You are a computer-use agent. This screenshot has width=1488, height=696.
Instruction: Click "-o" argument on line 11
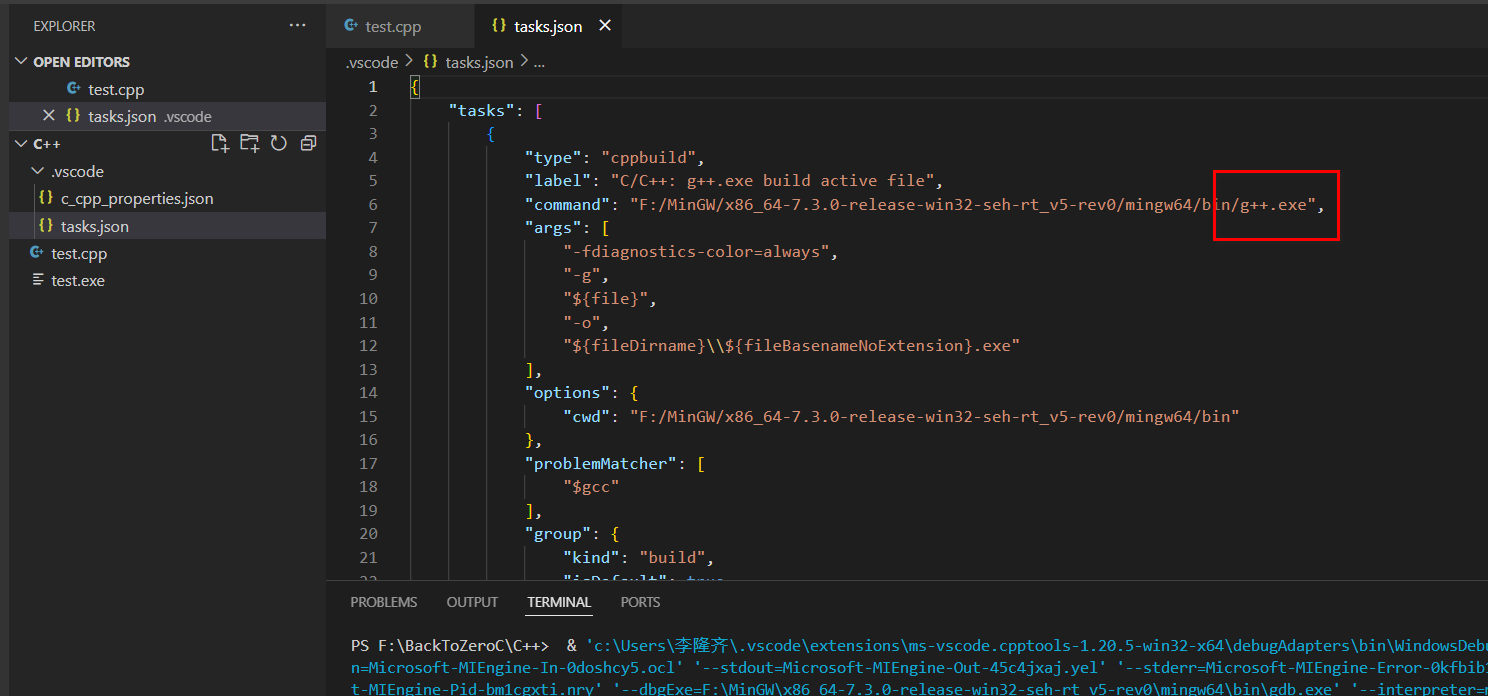click(582, 322)
